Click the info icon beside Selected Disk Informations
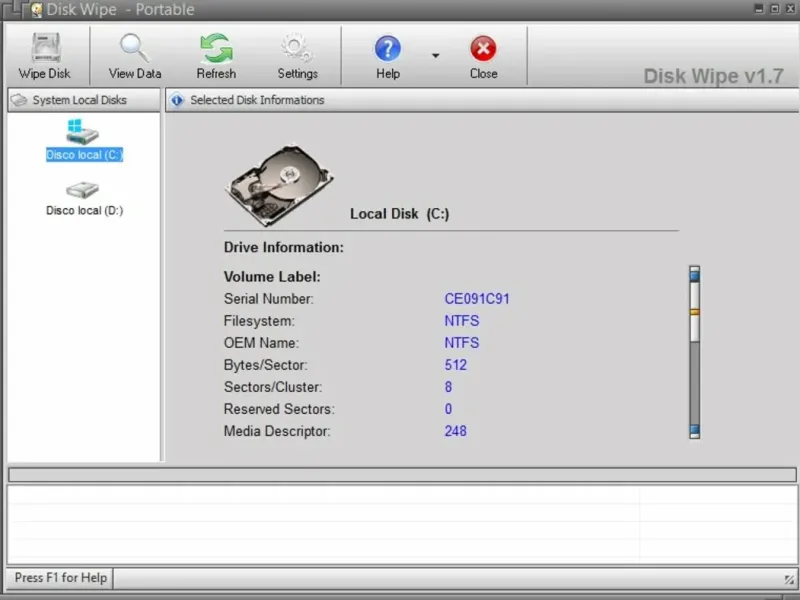Screen dimensions: 800x600 click(177, 100)
